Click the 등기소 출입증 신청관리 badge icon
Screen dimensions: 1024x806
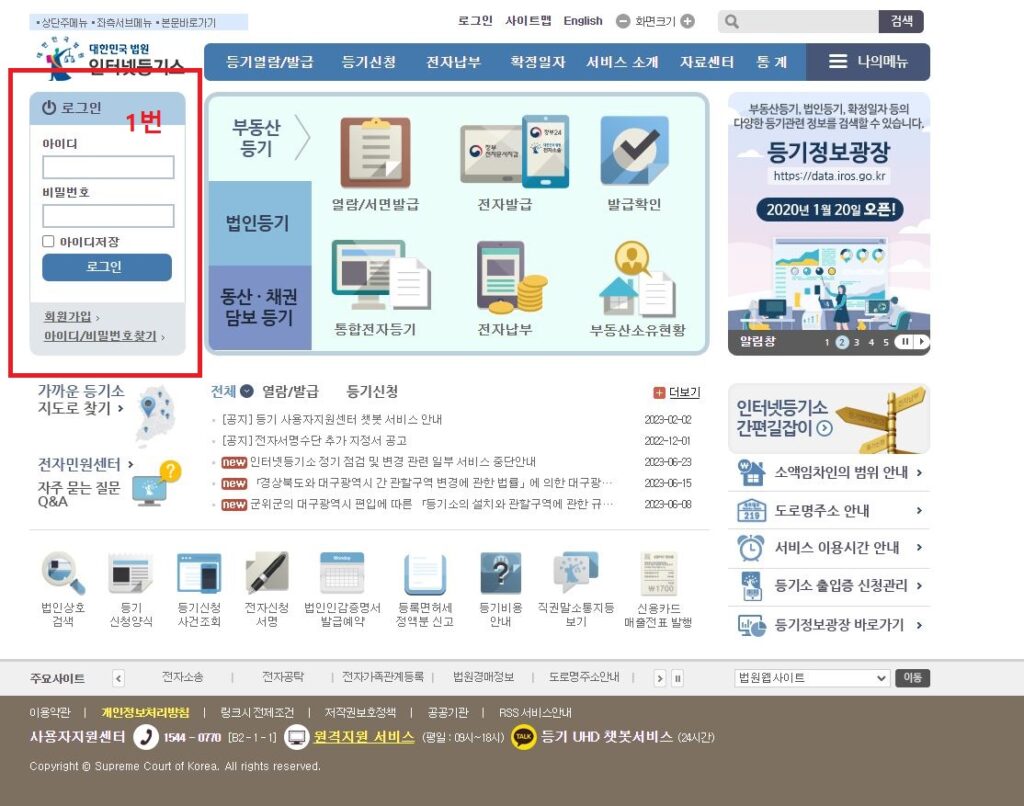tap(751, 586)
